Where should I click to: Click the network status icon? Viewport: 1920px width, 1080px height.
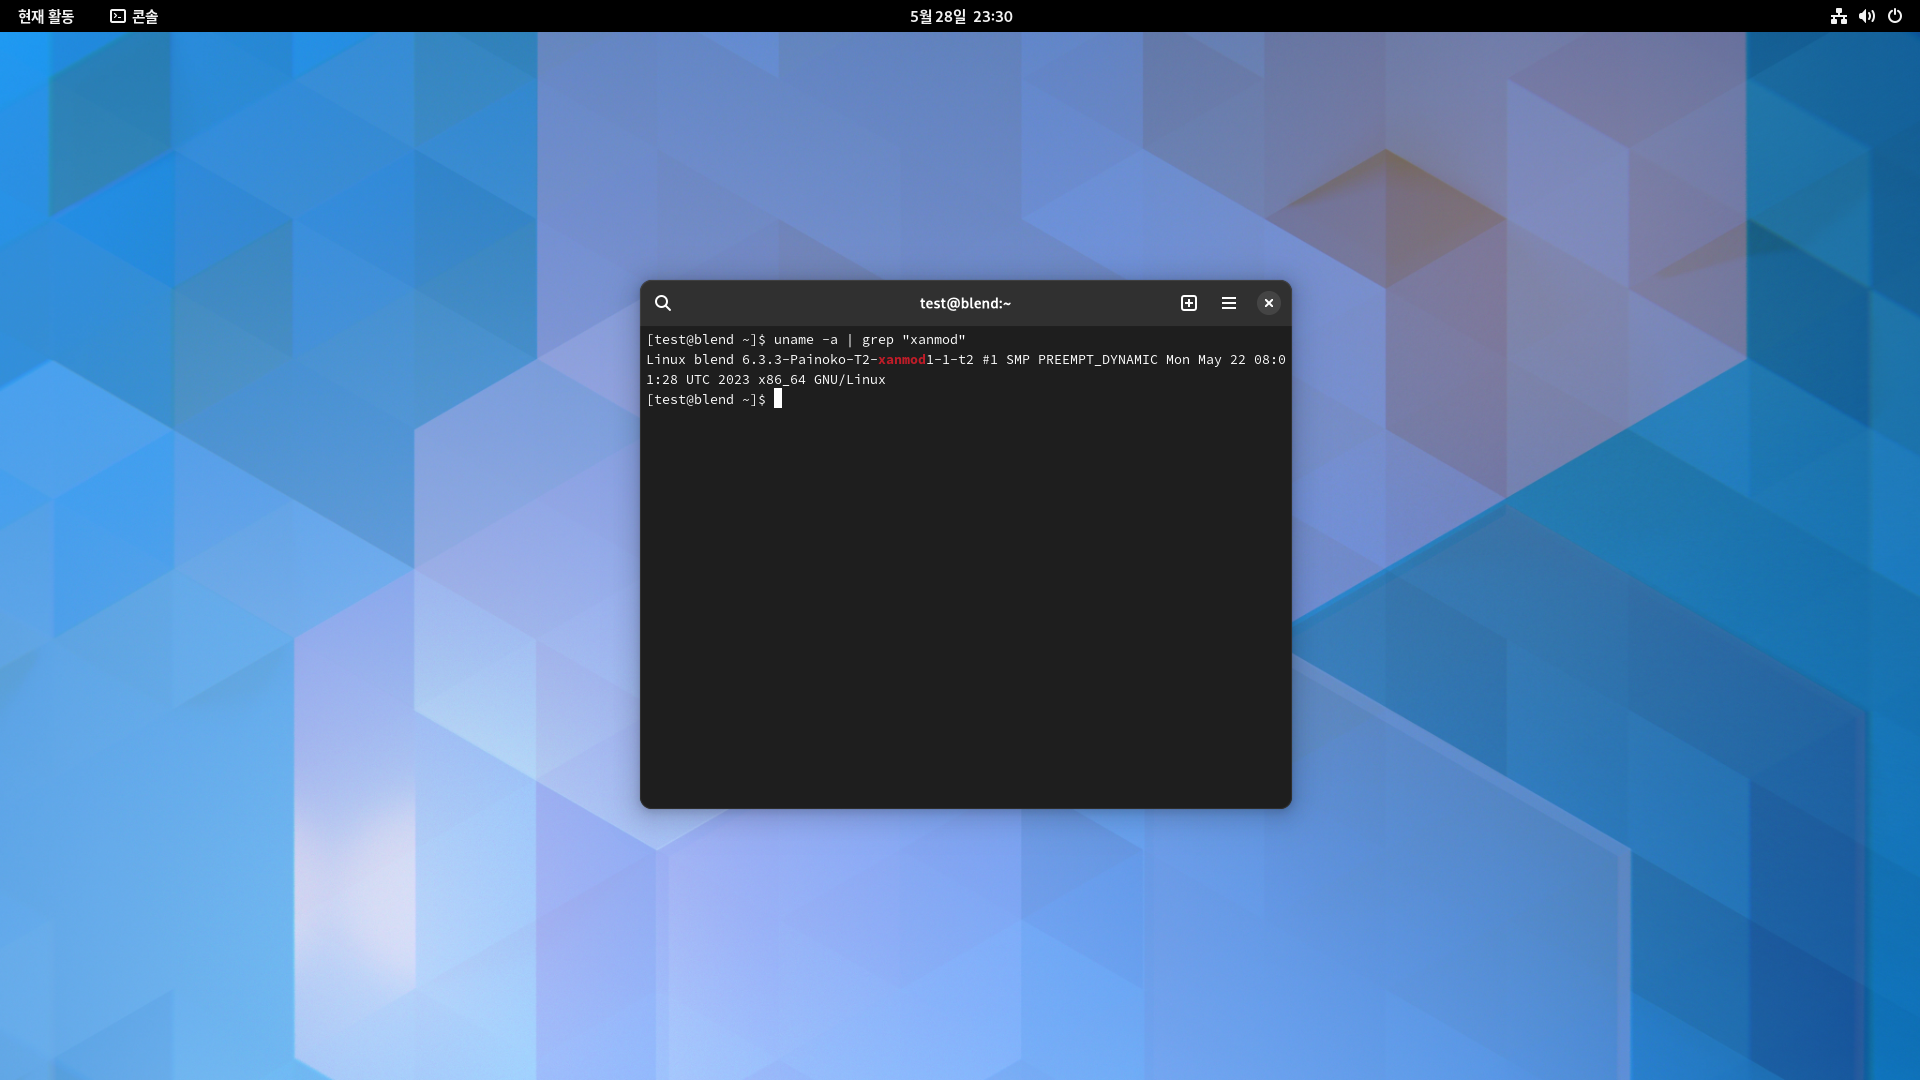click(1838, 16)
